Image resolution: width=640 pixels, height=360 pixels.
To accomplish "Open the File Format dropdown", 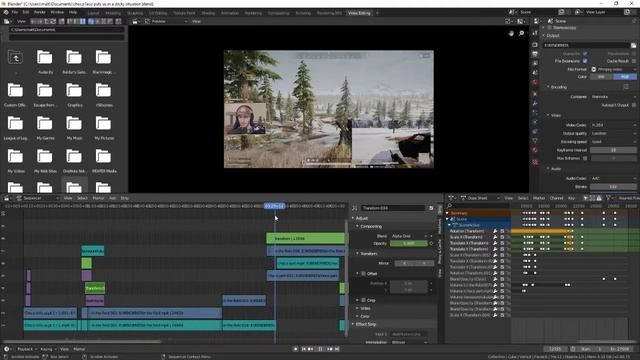I will [x=613, y=69].
